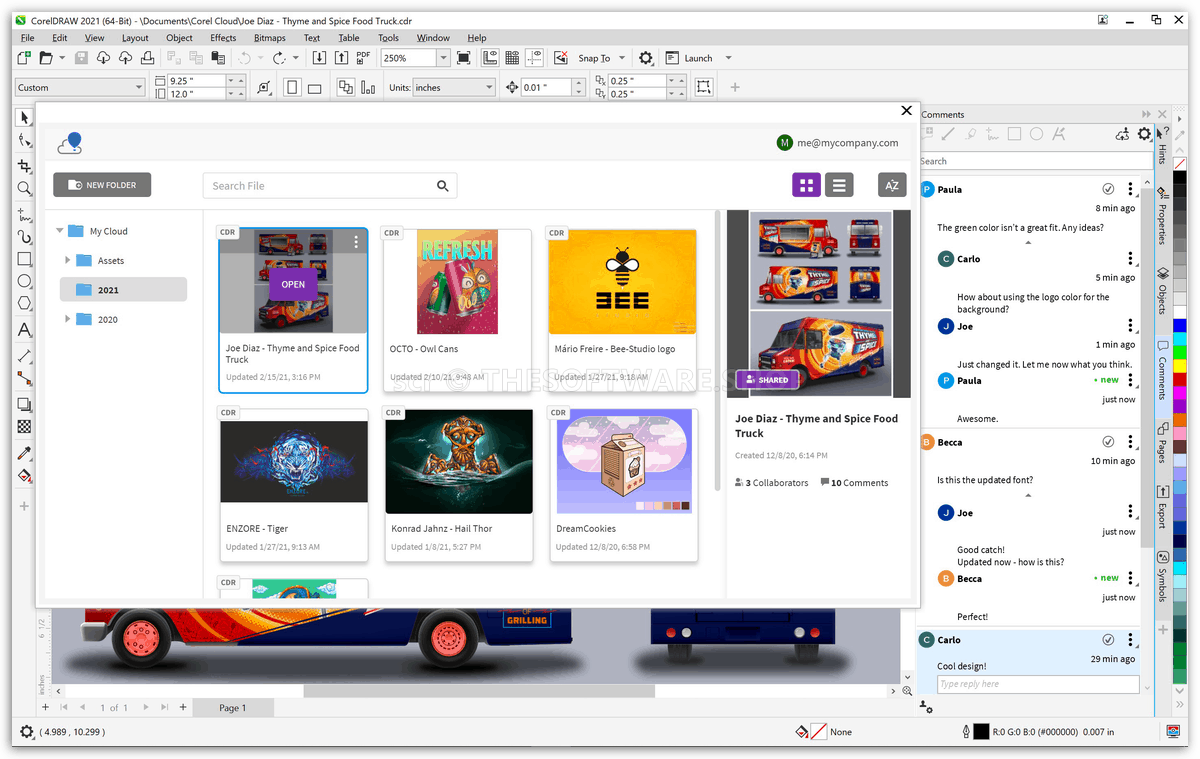Click OPEN on the Joe Diaz file
Image resolution: width=1200 pixels, height=759 pixels.
(x=293, y=284)
